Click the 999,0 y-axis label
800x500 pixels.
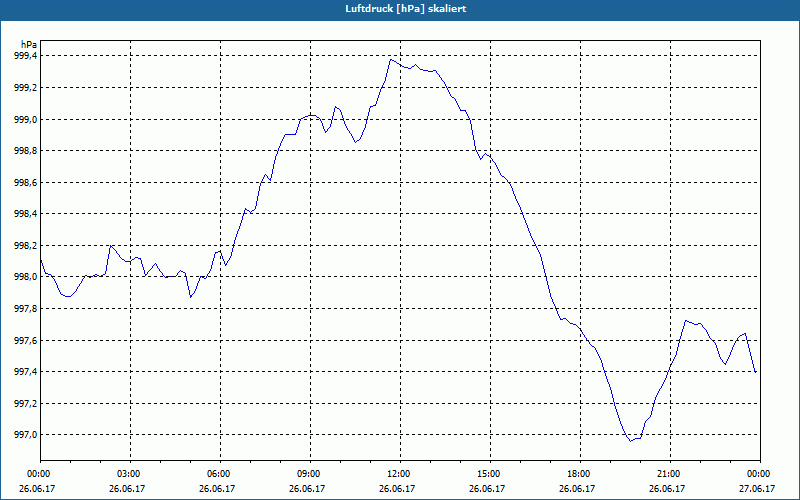tap(26, 119)
